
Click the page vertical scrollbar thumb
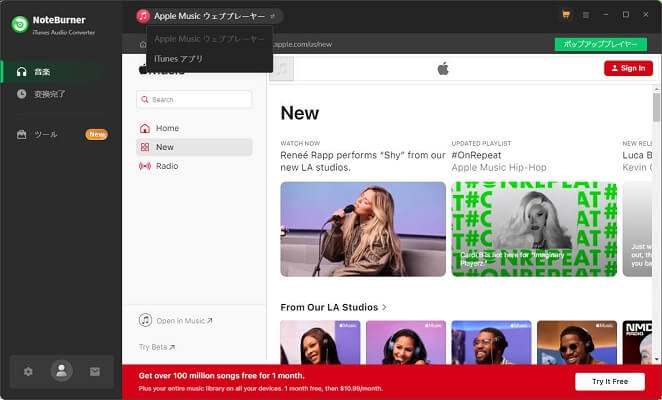click(x=656, y=106)
